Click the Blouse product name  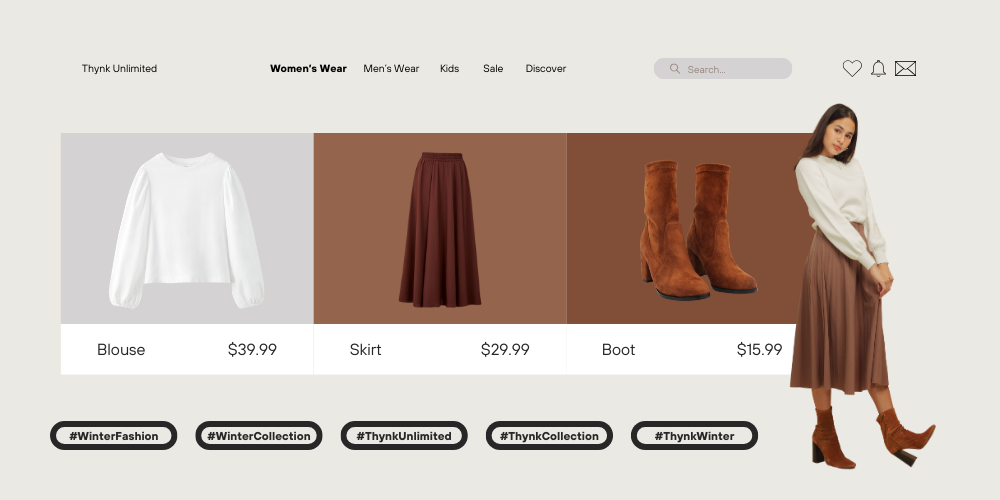click(x=121, y=350)
